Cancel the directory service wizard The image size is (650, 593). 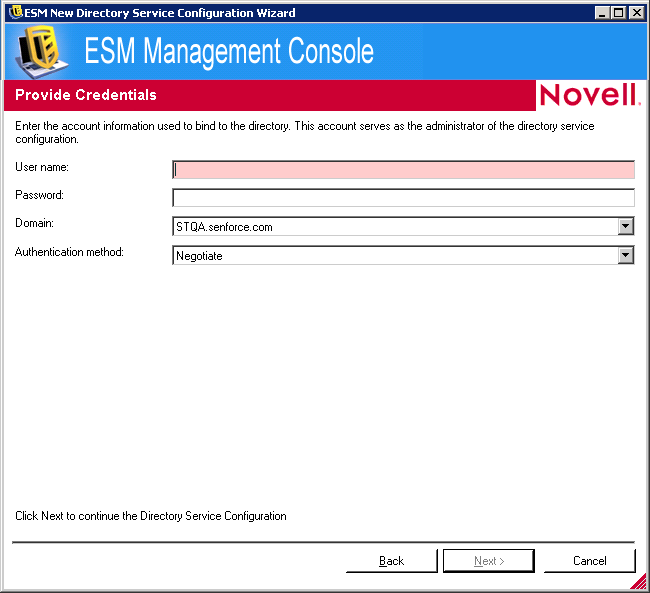(589, 561)
